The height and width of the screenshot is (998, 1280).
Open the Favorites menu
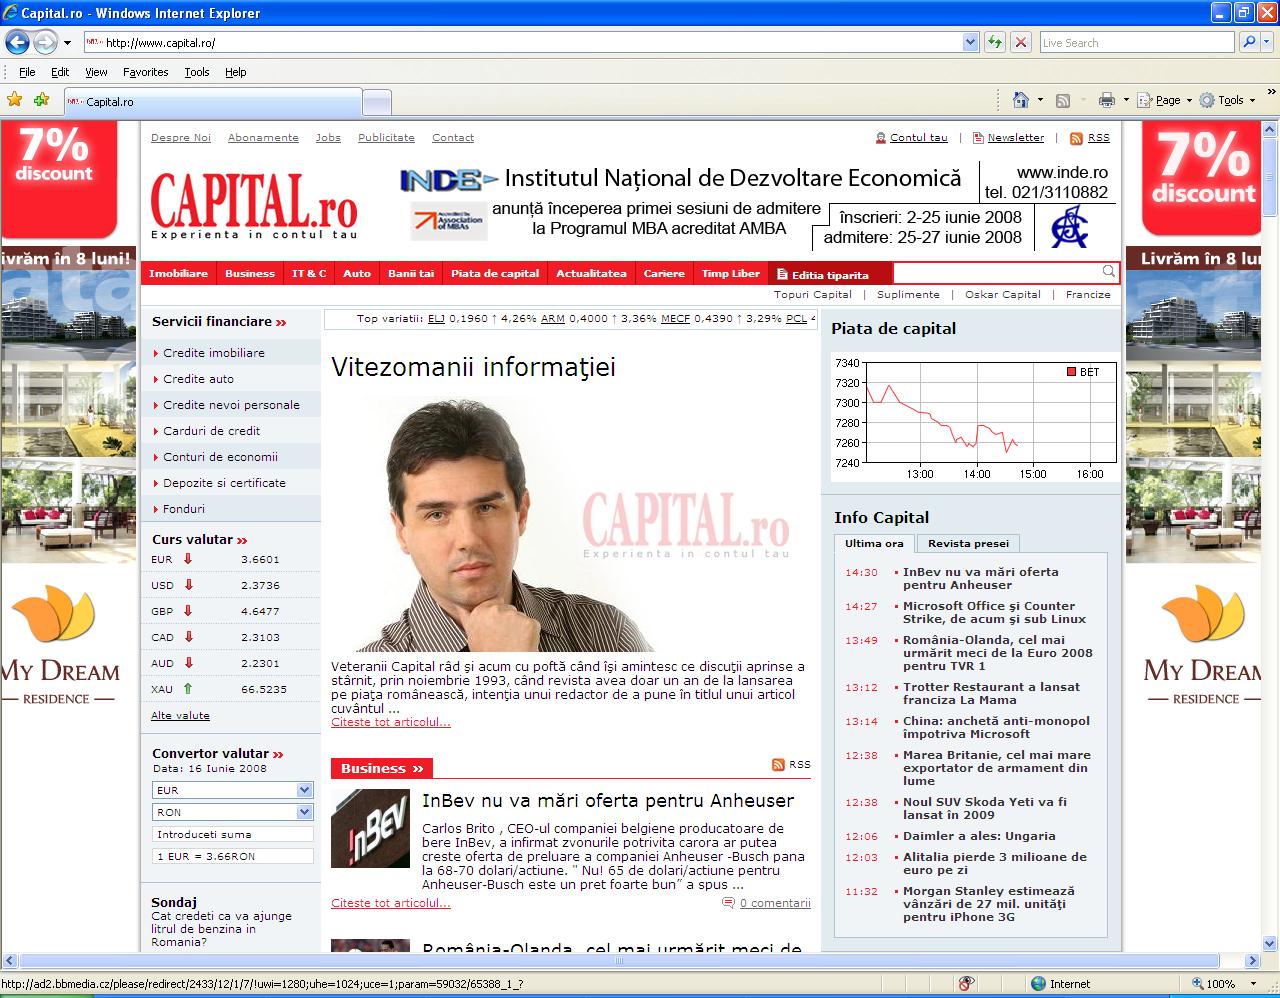tap(145, 72)
